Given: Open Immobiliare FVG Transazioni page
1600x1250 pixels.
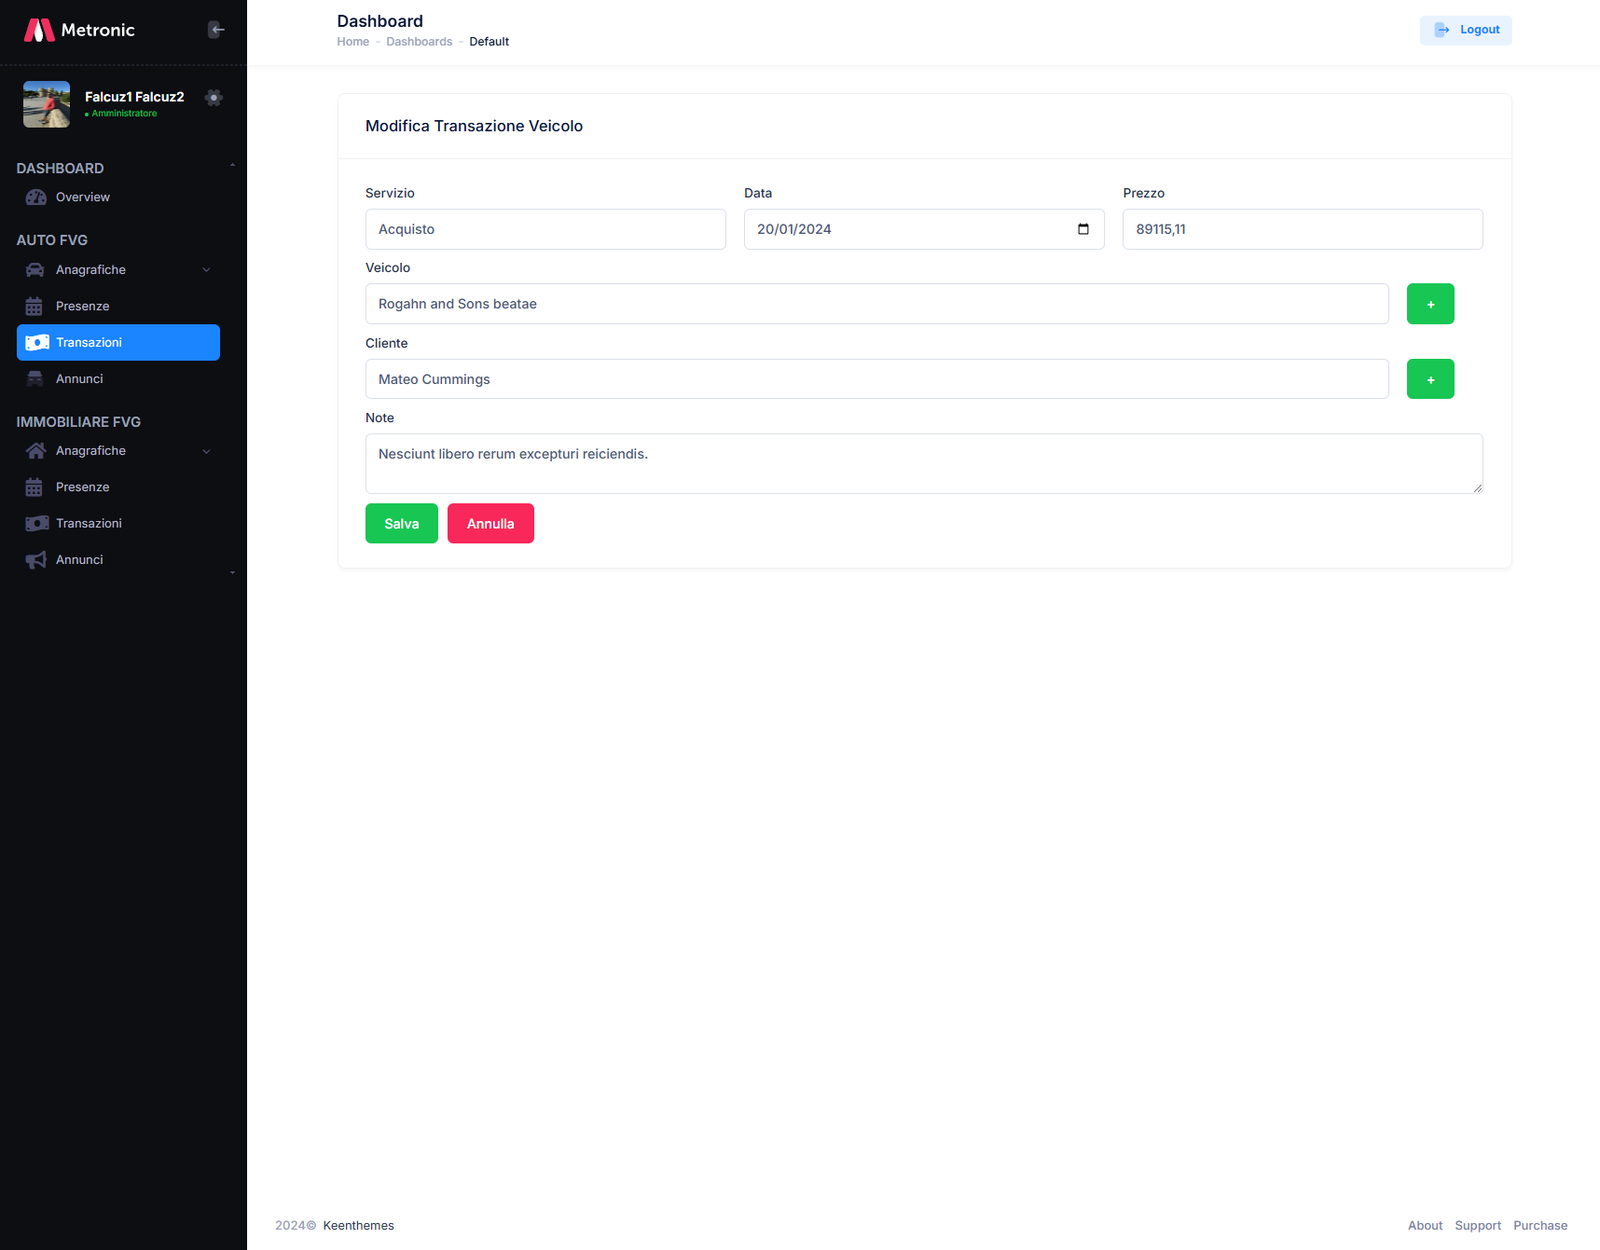Looking at the screenshot, I should click(x=88, y=523).
